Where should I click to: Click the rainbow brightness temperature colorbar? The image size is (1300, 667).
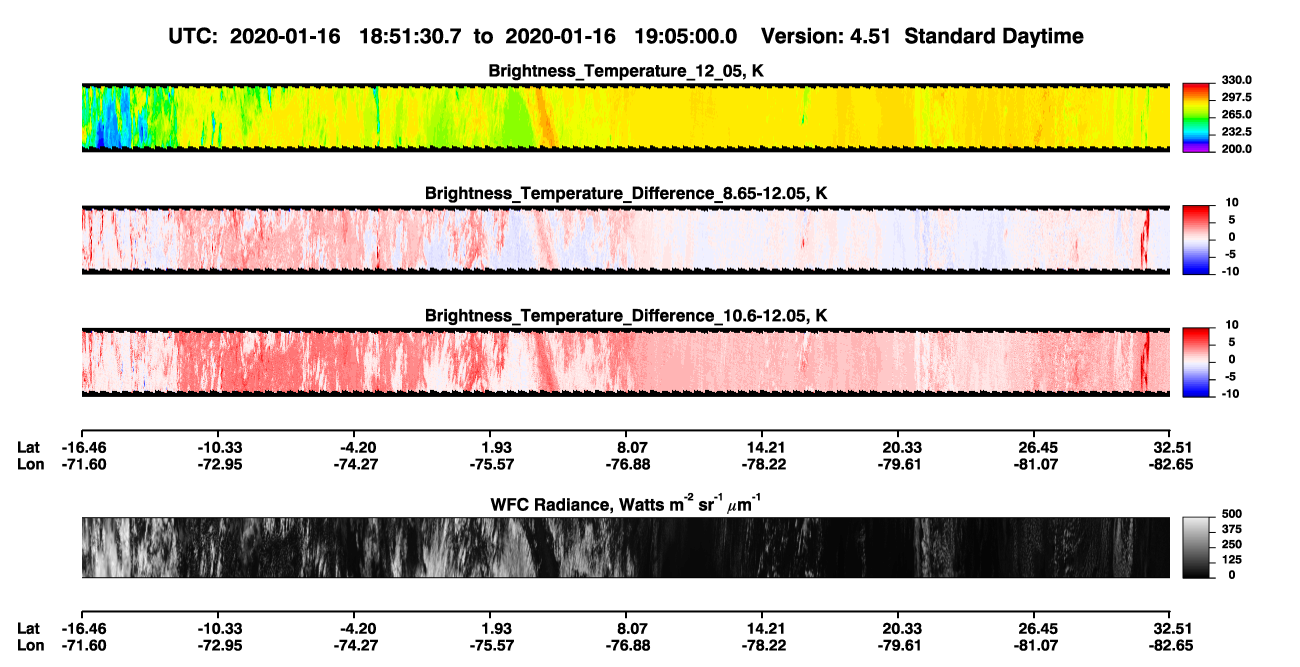tap(1197, 117)
